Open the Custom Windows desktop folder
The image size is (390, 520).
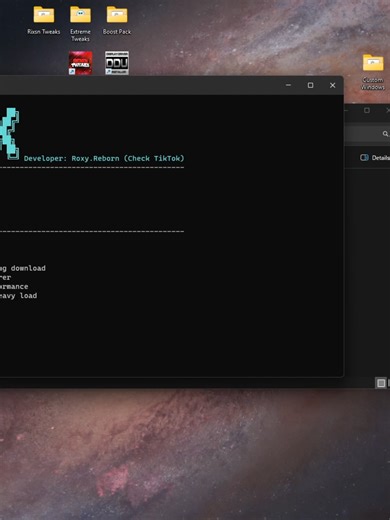pyautogui.click(x=373, y=72)
